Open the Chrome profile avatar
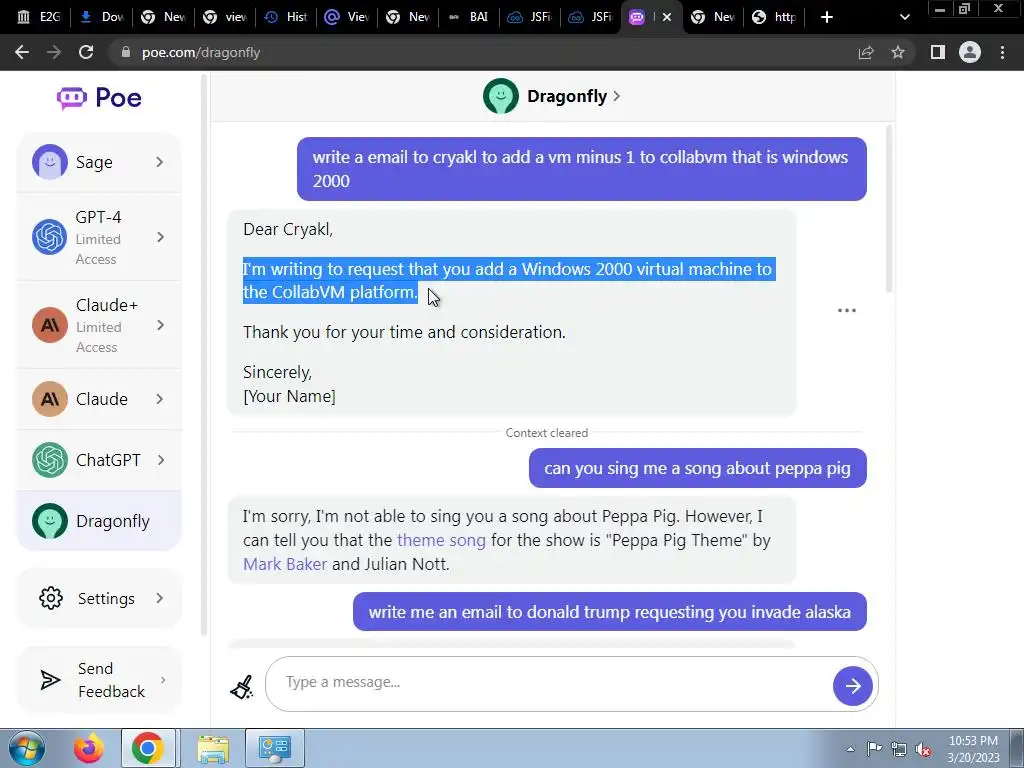 pyautogui.click(x=970, y=52)
